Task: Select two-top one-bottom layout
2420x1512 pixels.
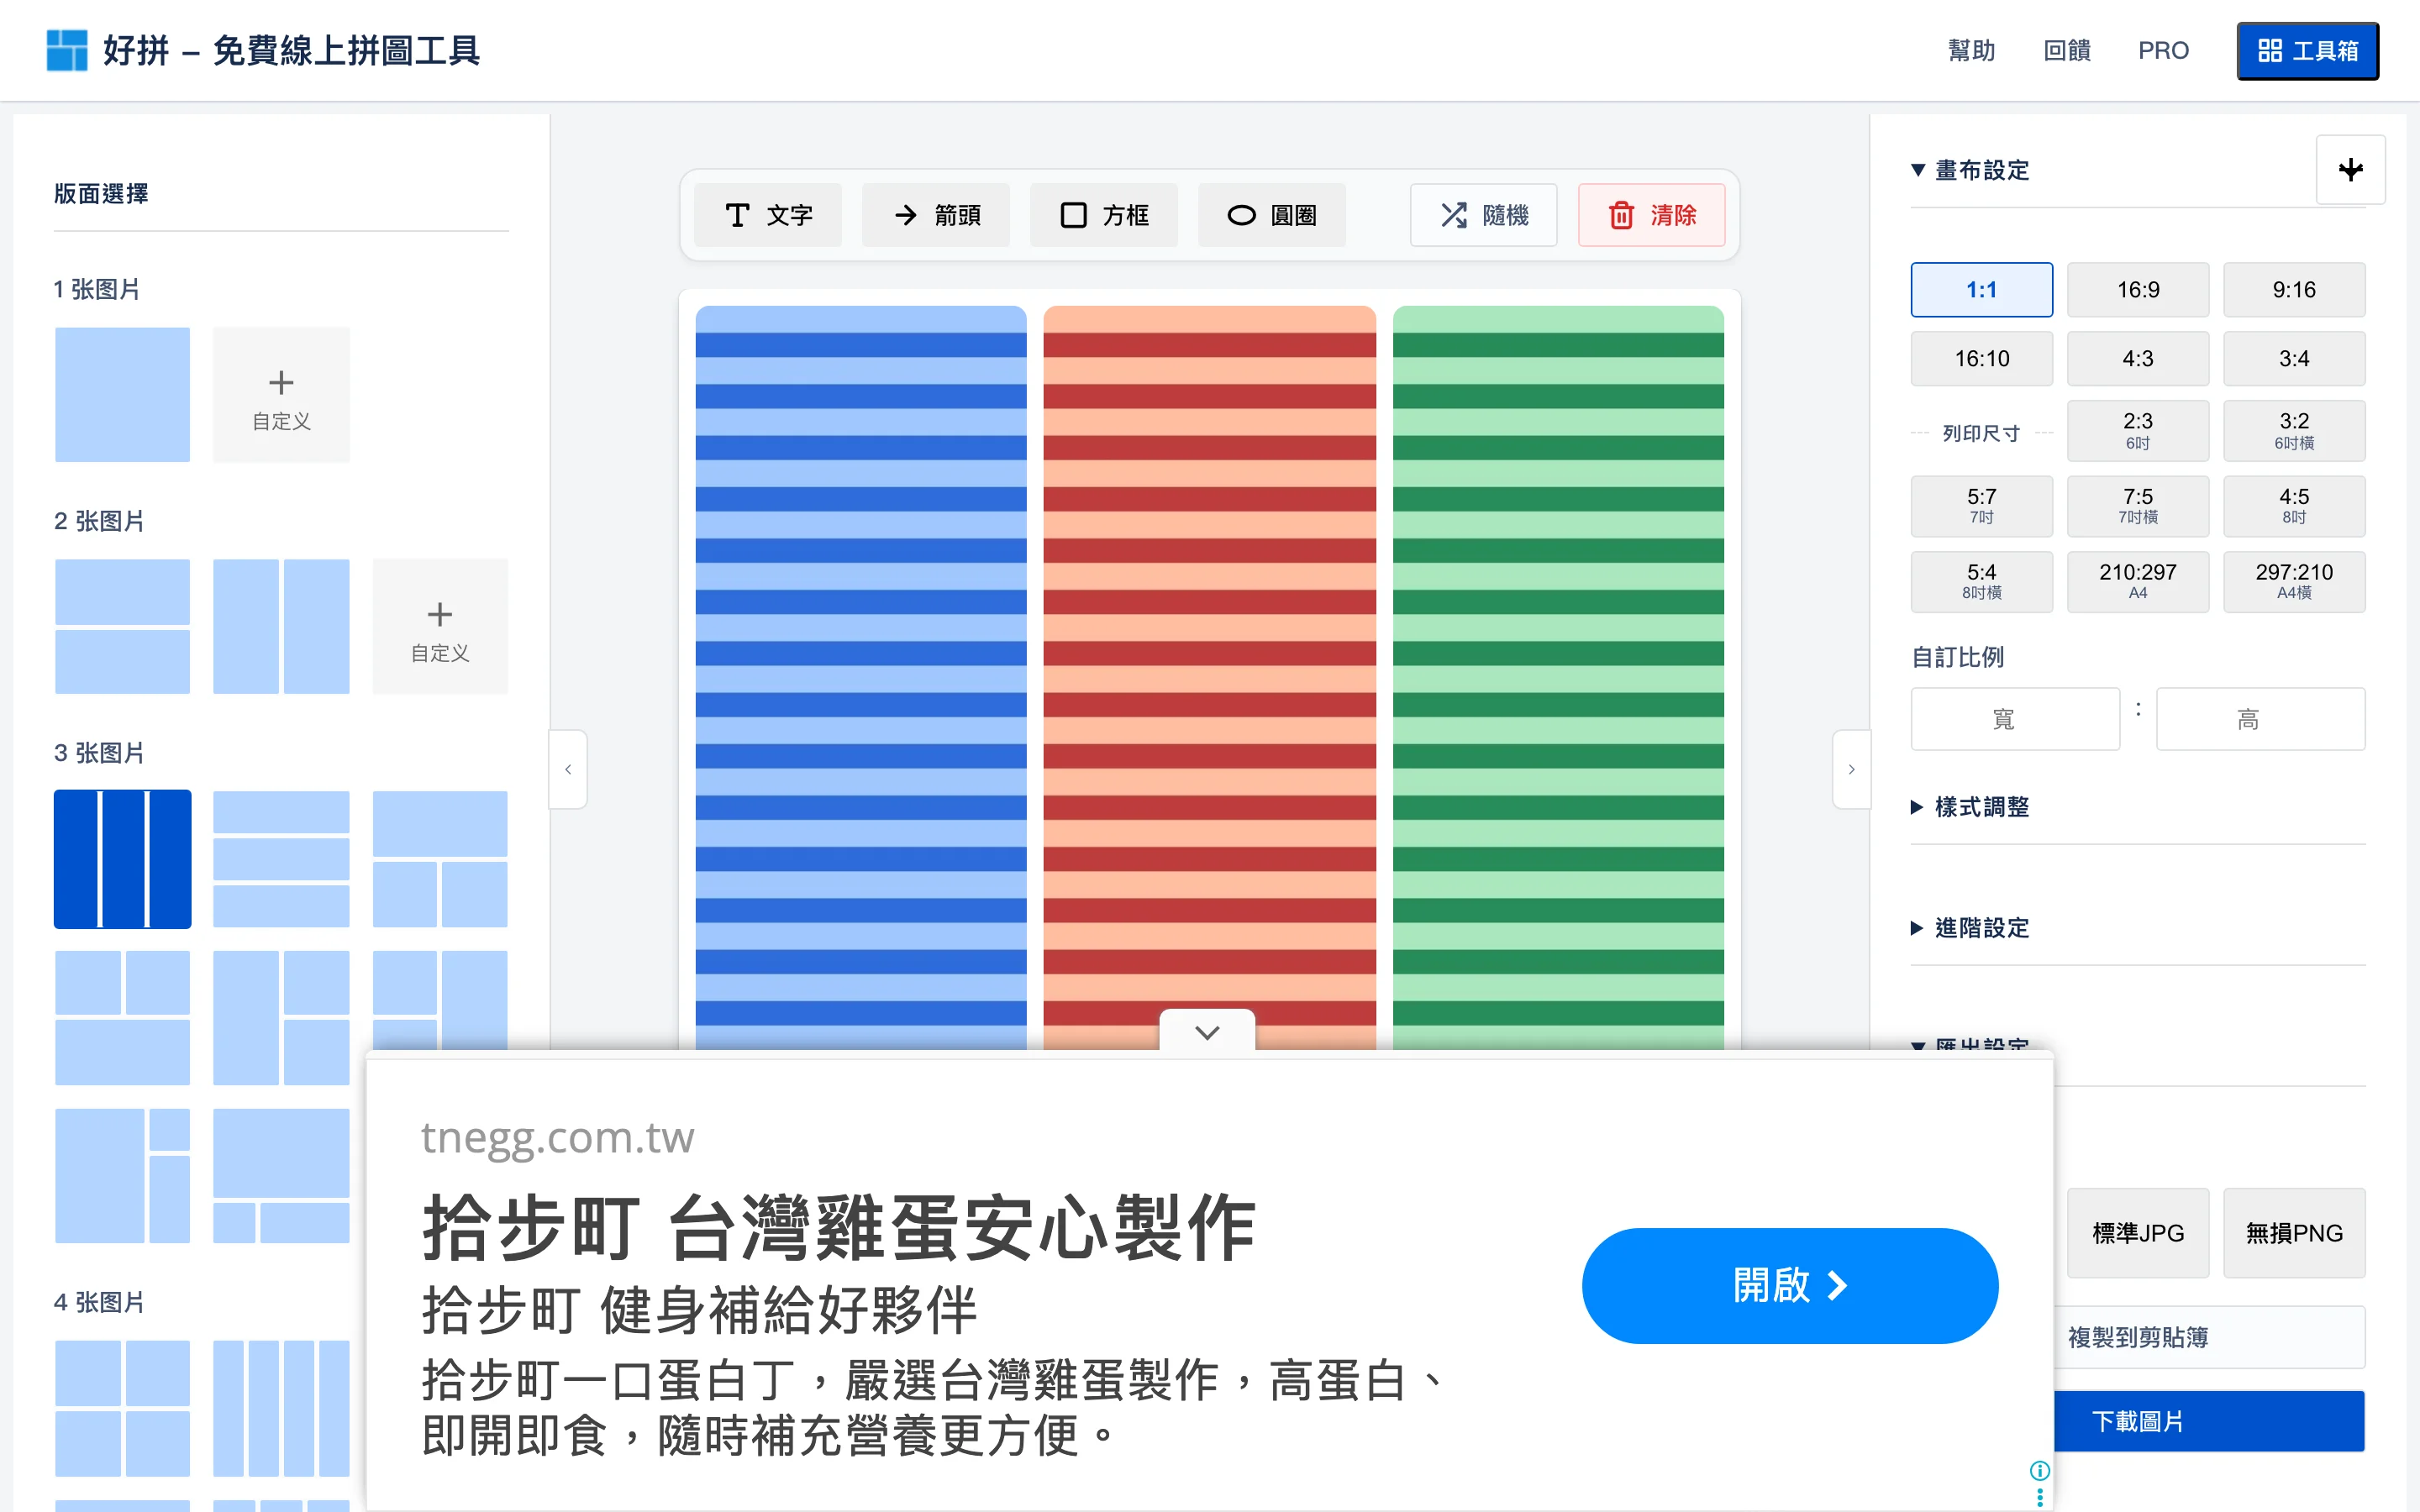Action: 122,1018
